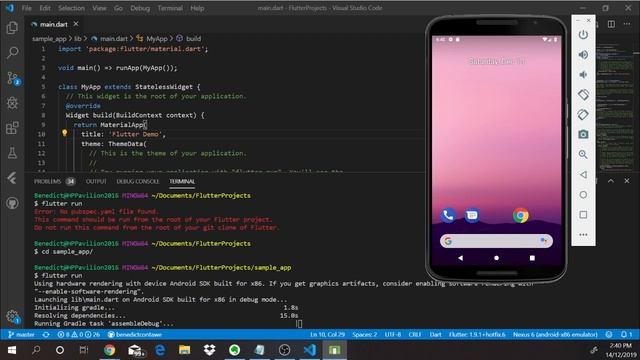Synchronize changes in status bar
The width and height of the screenshot is (640, 360).
(46, 335)
